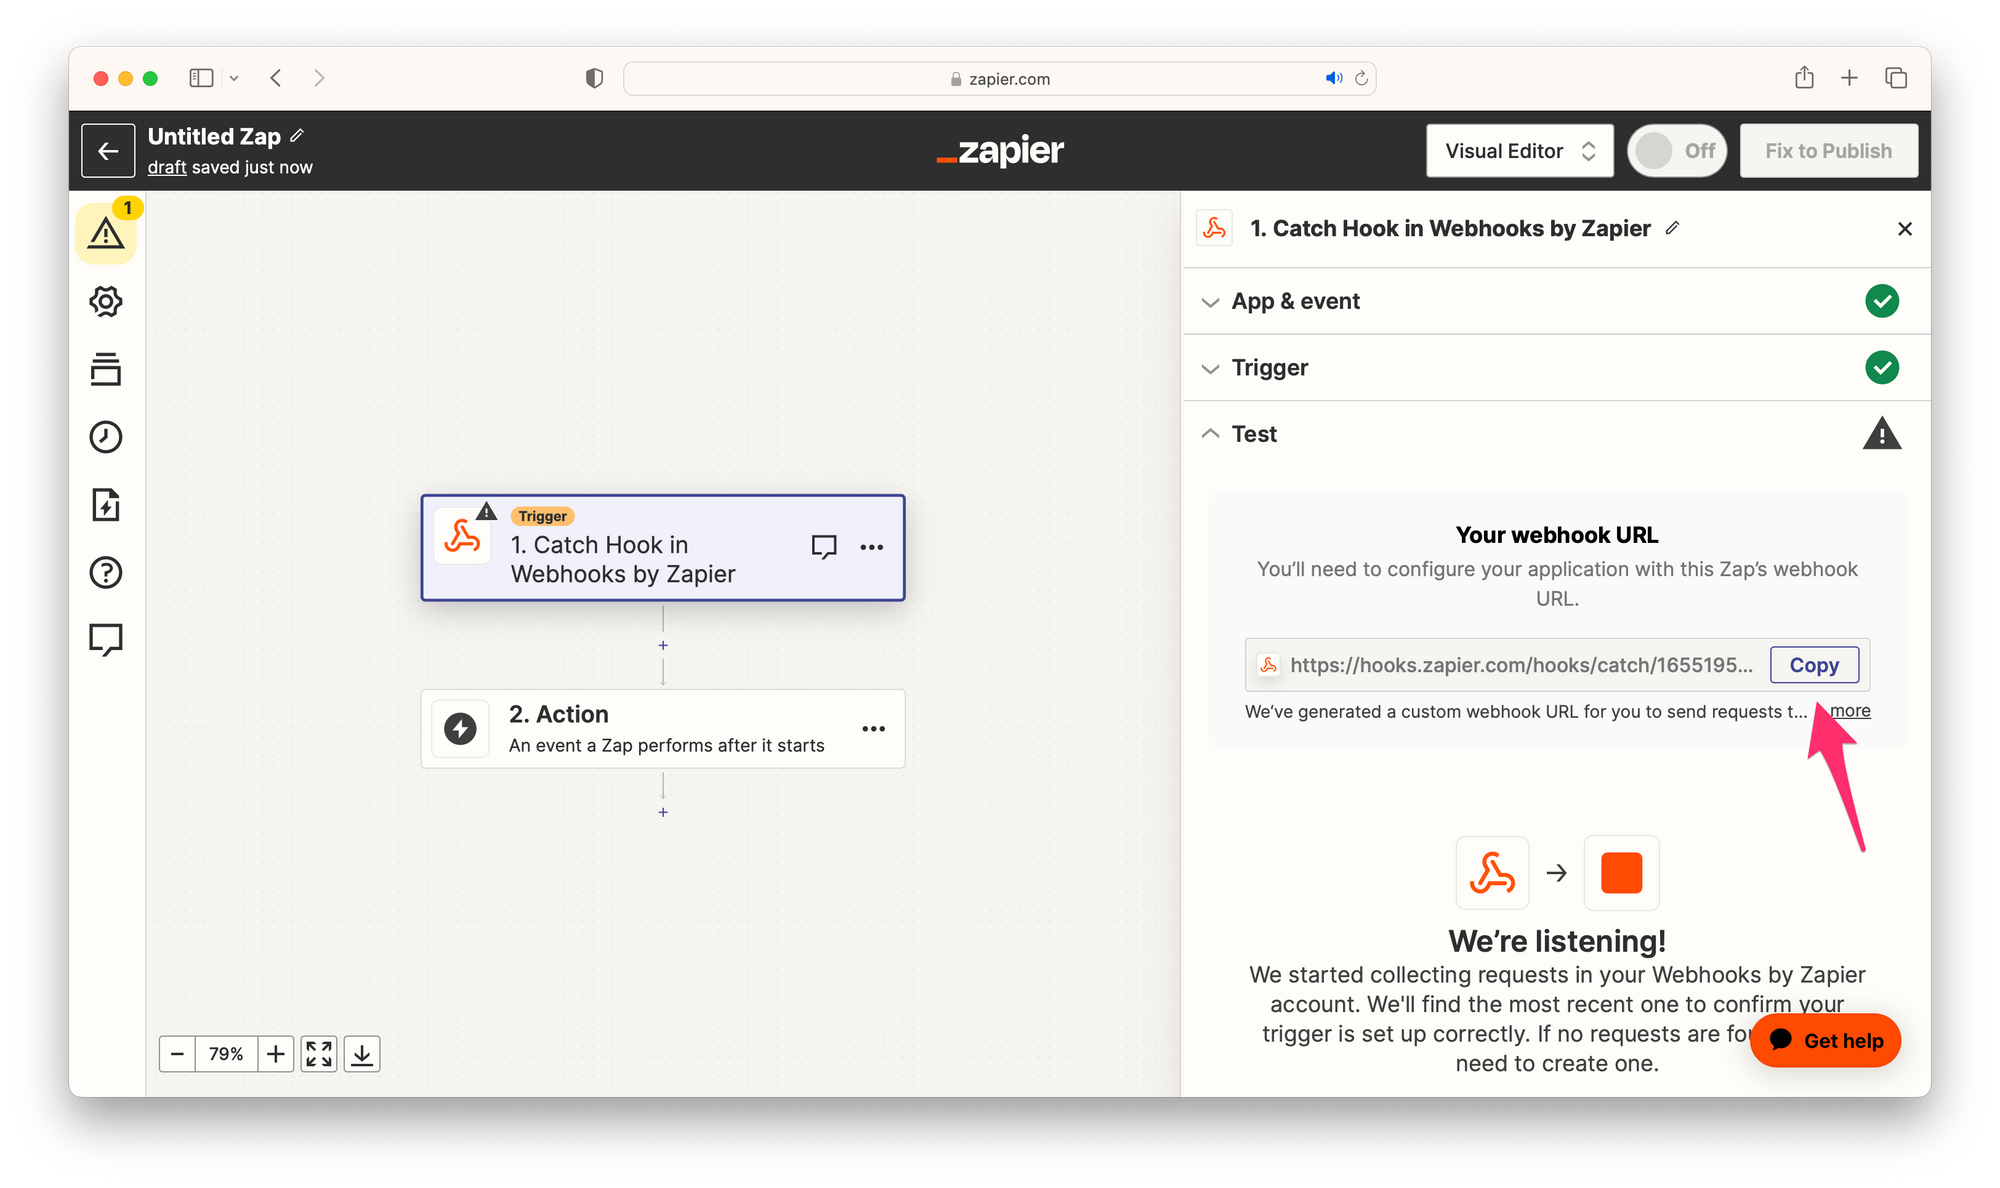Open the Visual Editor dropdown
This screenshot has height=1188, width=2000.
[1520, 151]
